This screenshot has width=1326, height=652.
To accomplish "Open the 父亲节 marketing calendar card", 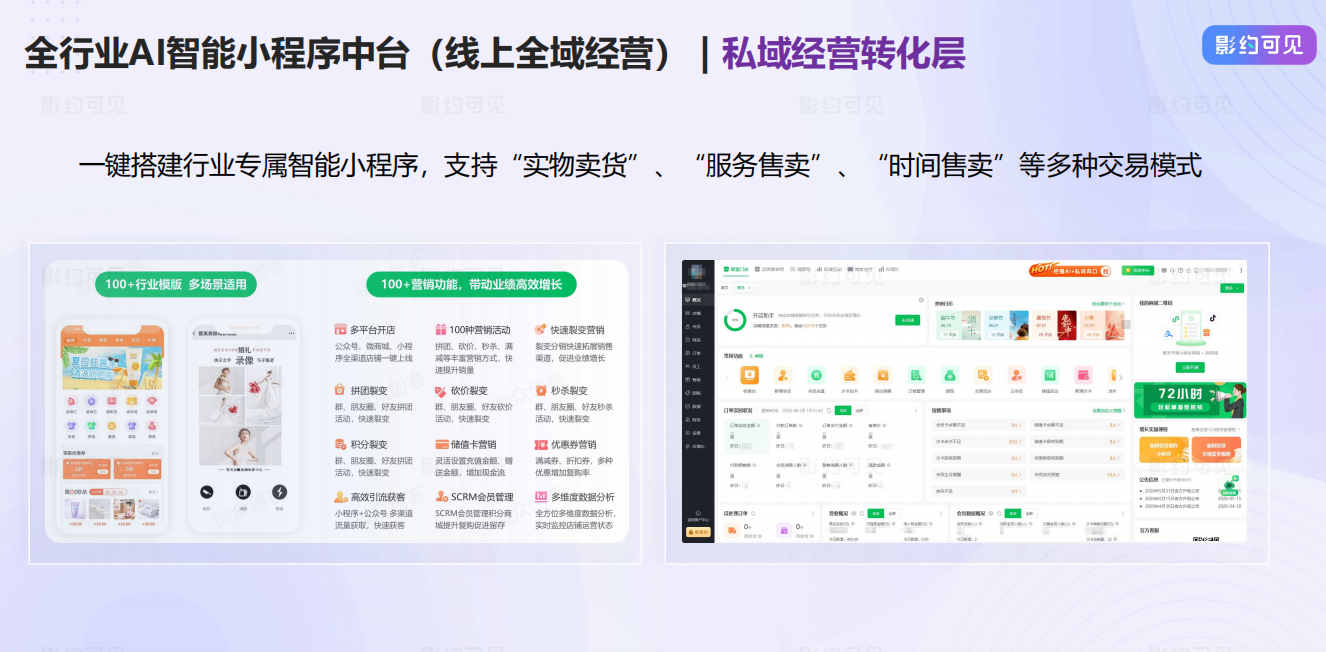I will coord(1007,325).
